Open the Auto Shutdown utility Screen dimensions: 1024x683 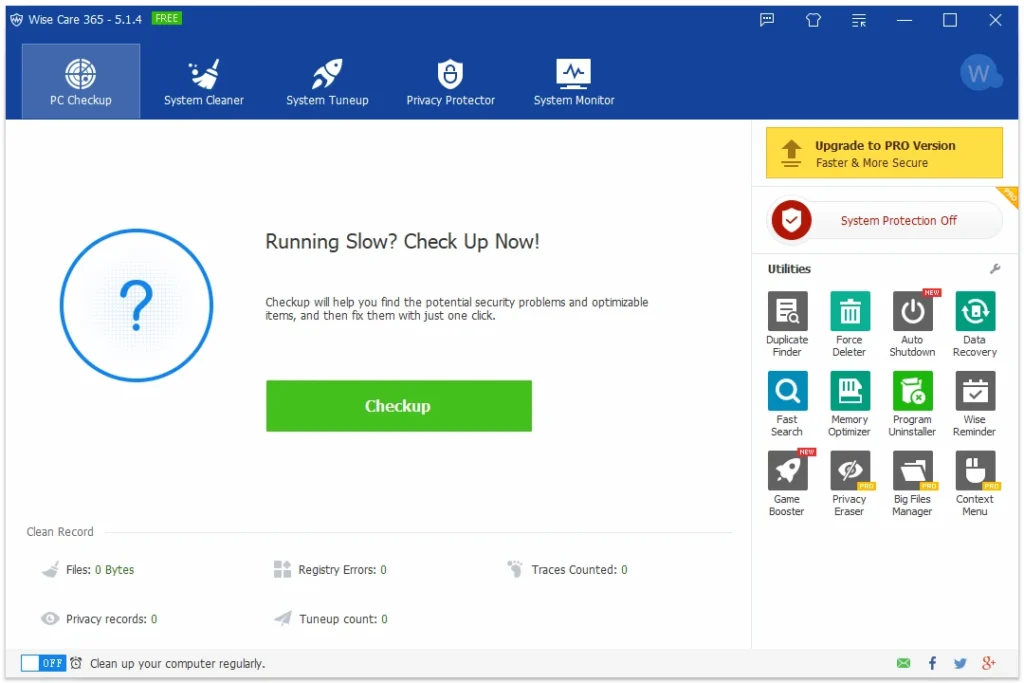point(912,312)
